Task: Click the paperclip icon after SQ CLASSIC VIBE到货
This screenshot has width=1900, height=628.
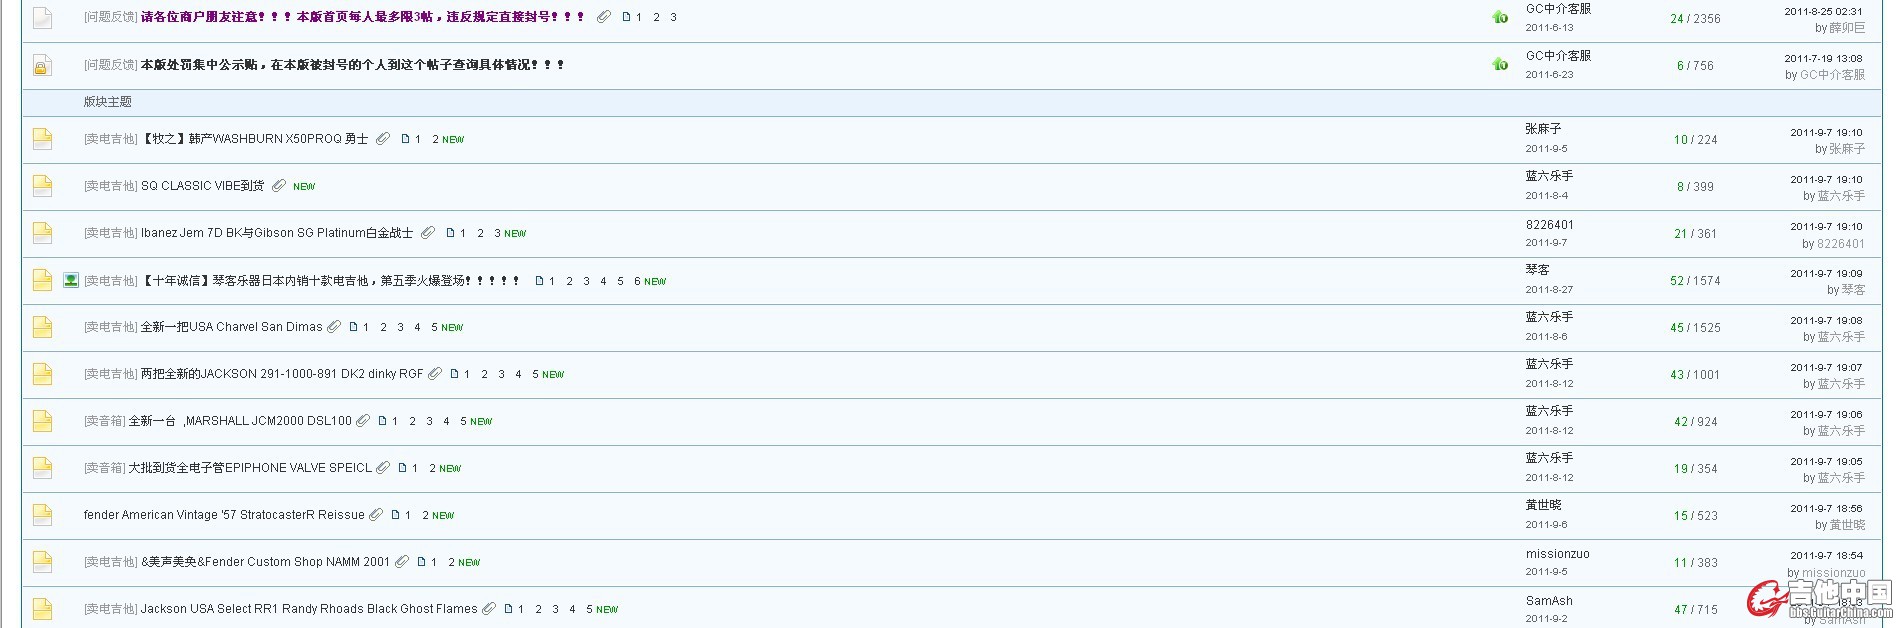Action: coord(279,186)
